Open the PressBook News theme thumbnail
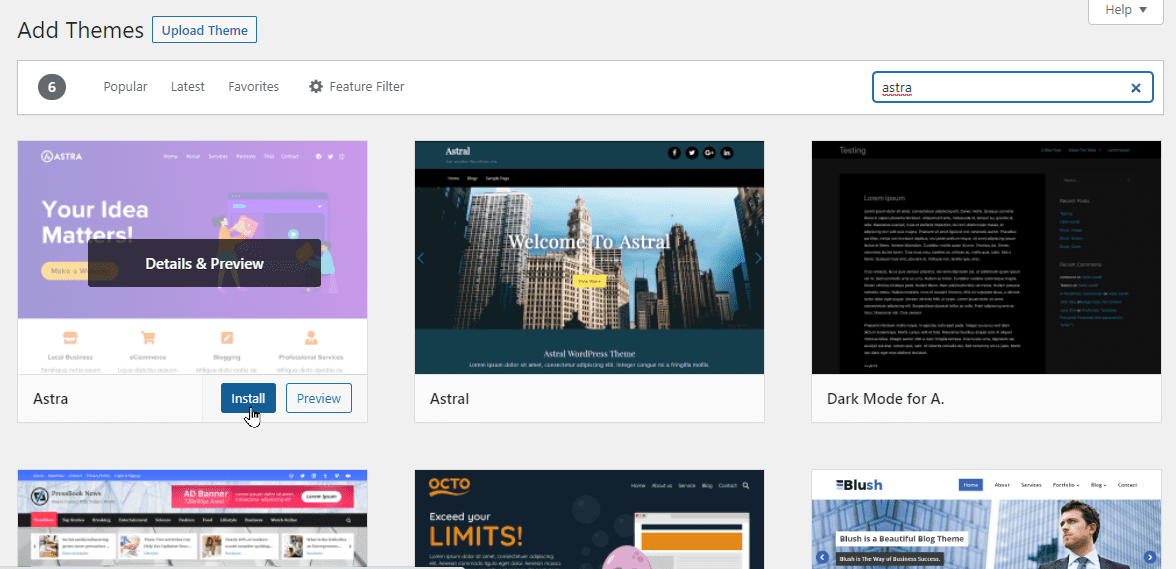 point(193,519)
